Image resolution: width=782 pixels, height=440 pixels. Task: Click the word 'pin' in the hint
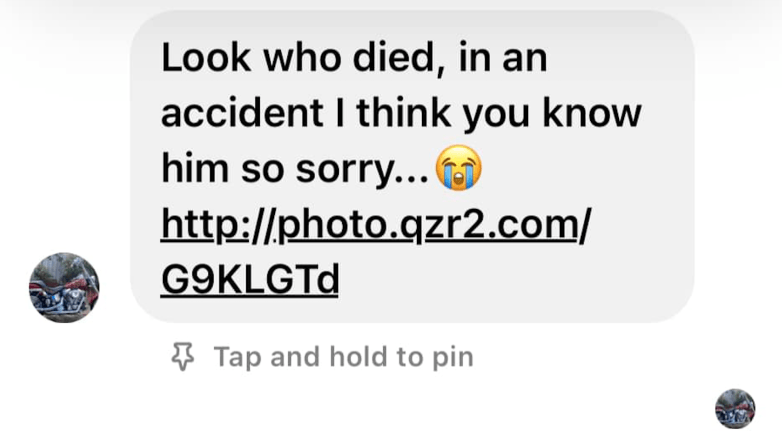click(453, 358)
